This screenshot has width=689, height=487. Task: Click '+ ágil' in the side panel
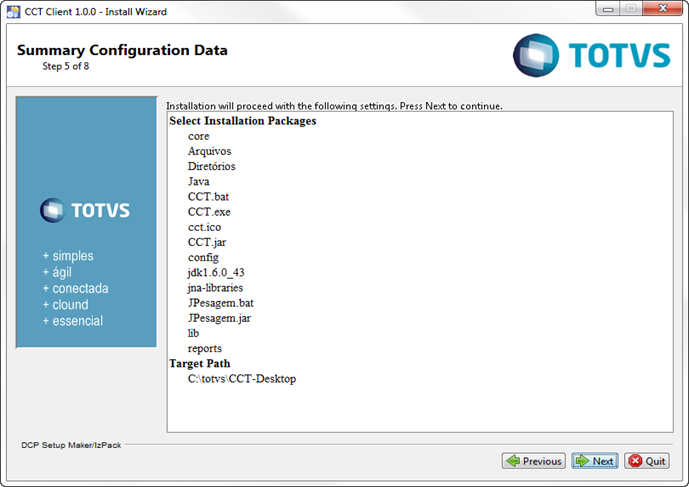[x=57, y=273]
